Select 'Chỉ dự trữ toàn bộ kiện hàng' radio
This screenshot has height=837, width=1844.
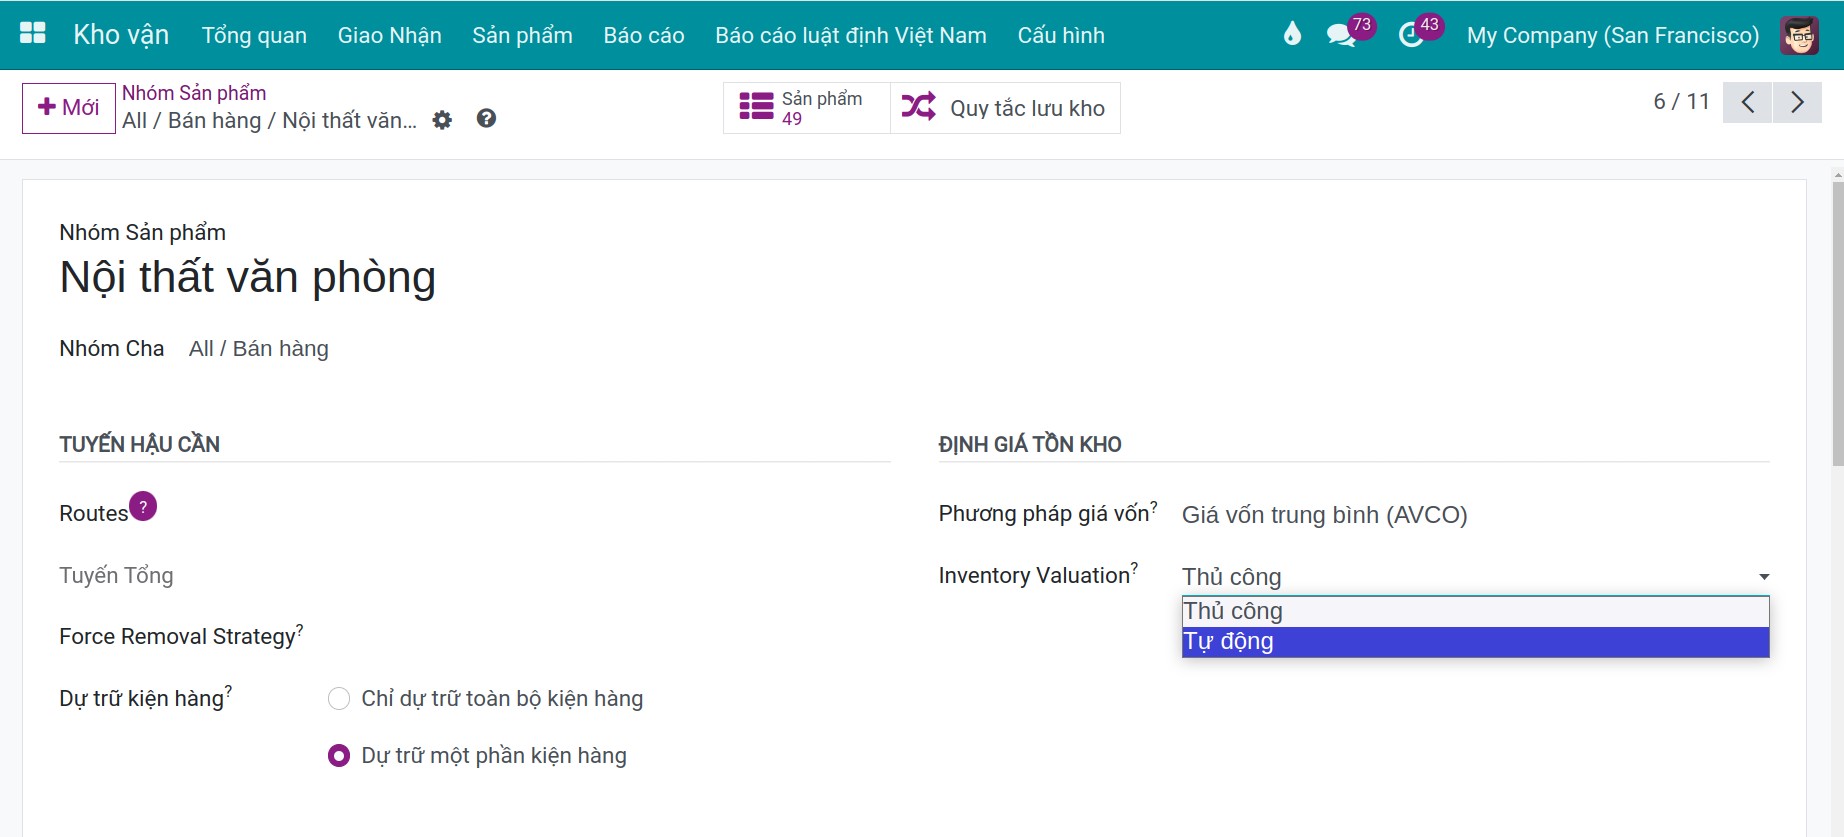[x=339, y=699]
